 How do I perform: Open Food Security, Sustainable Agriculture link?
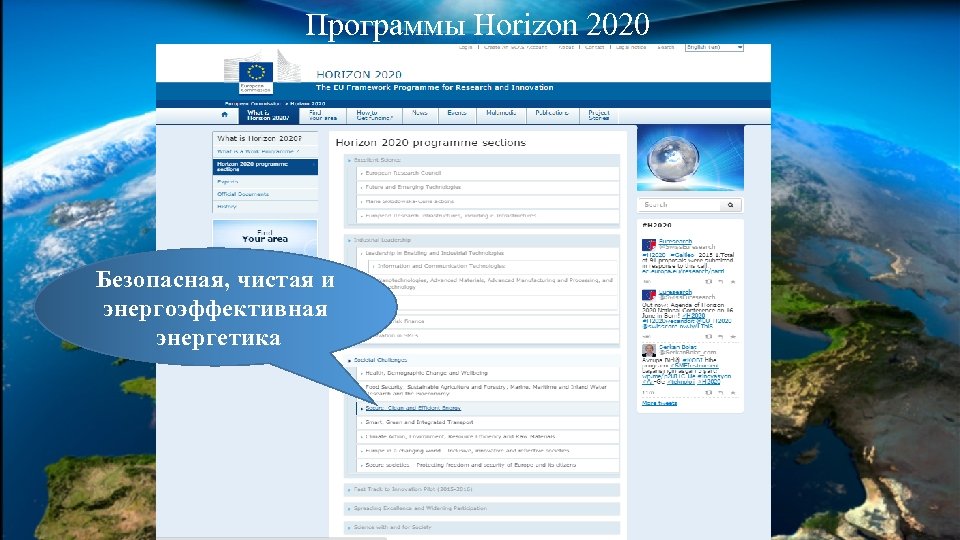tap(486, 390)
